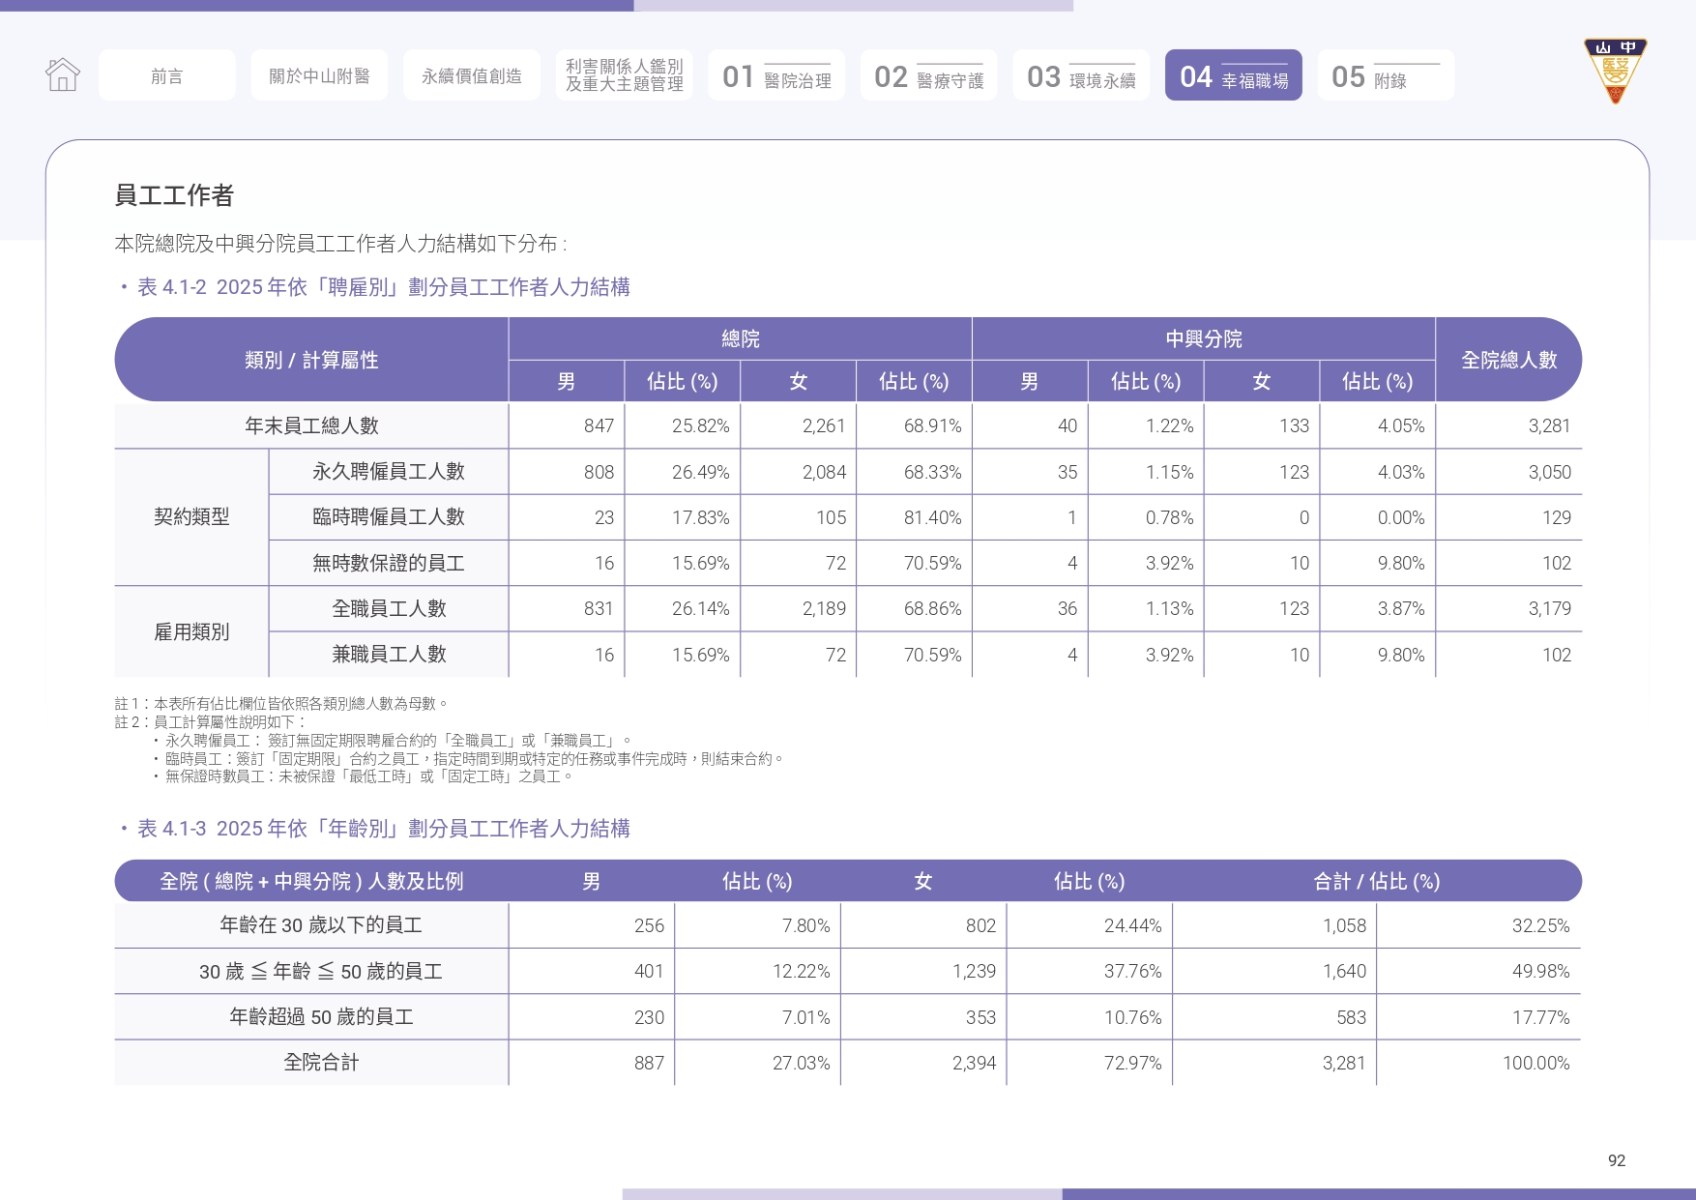Jump to chapter 01 醫院治理
This screenshot has width=1696, height=1200.
777,75
